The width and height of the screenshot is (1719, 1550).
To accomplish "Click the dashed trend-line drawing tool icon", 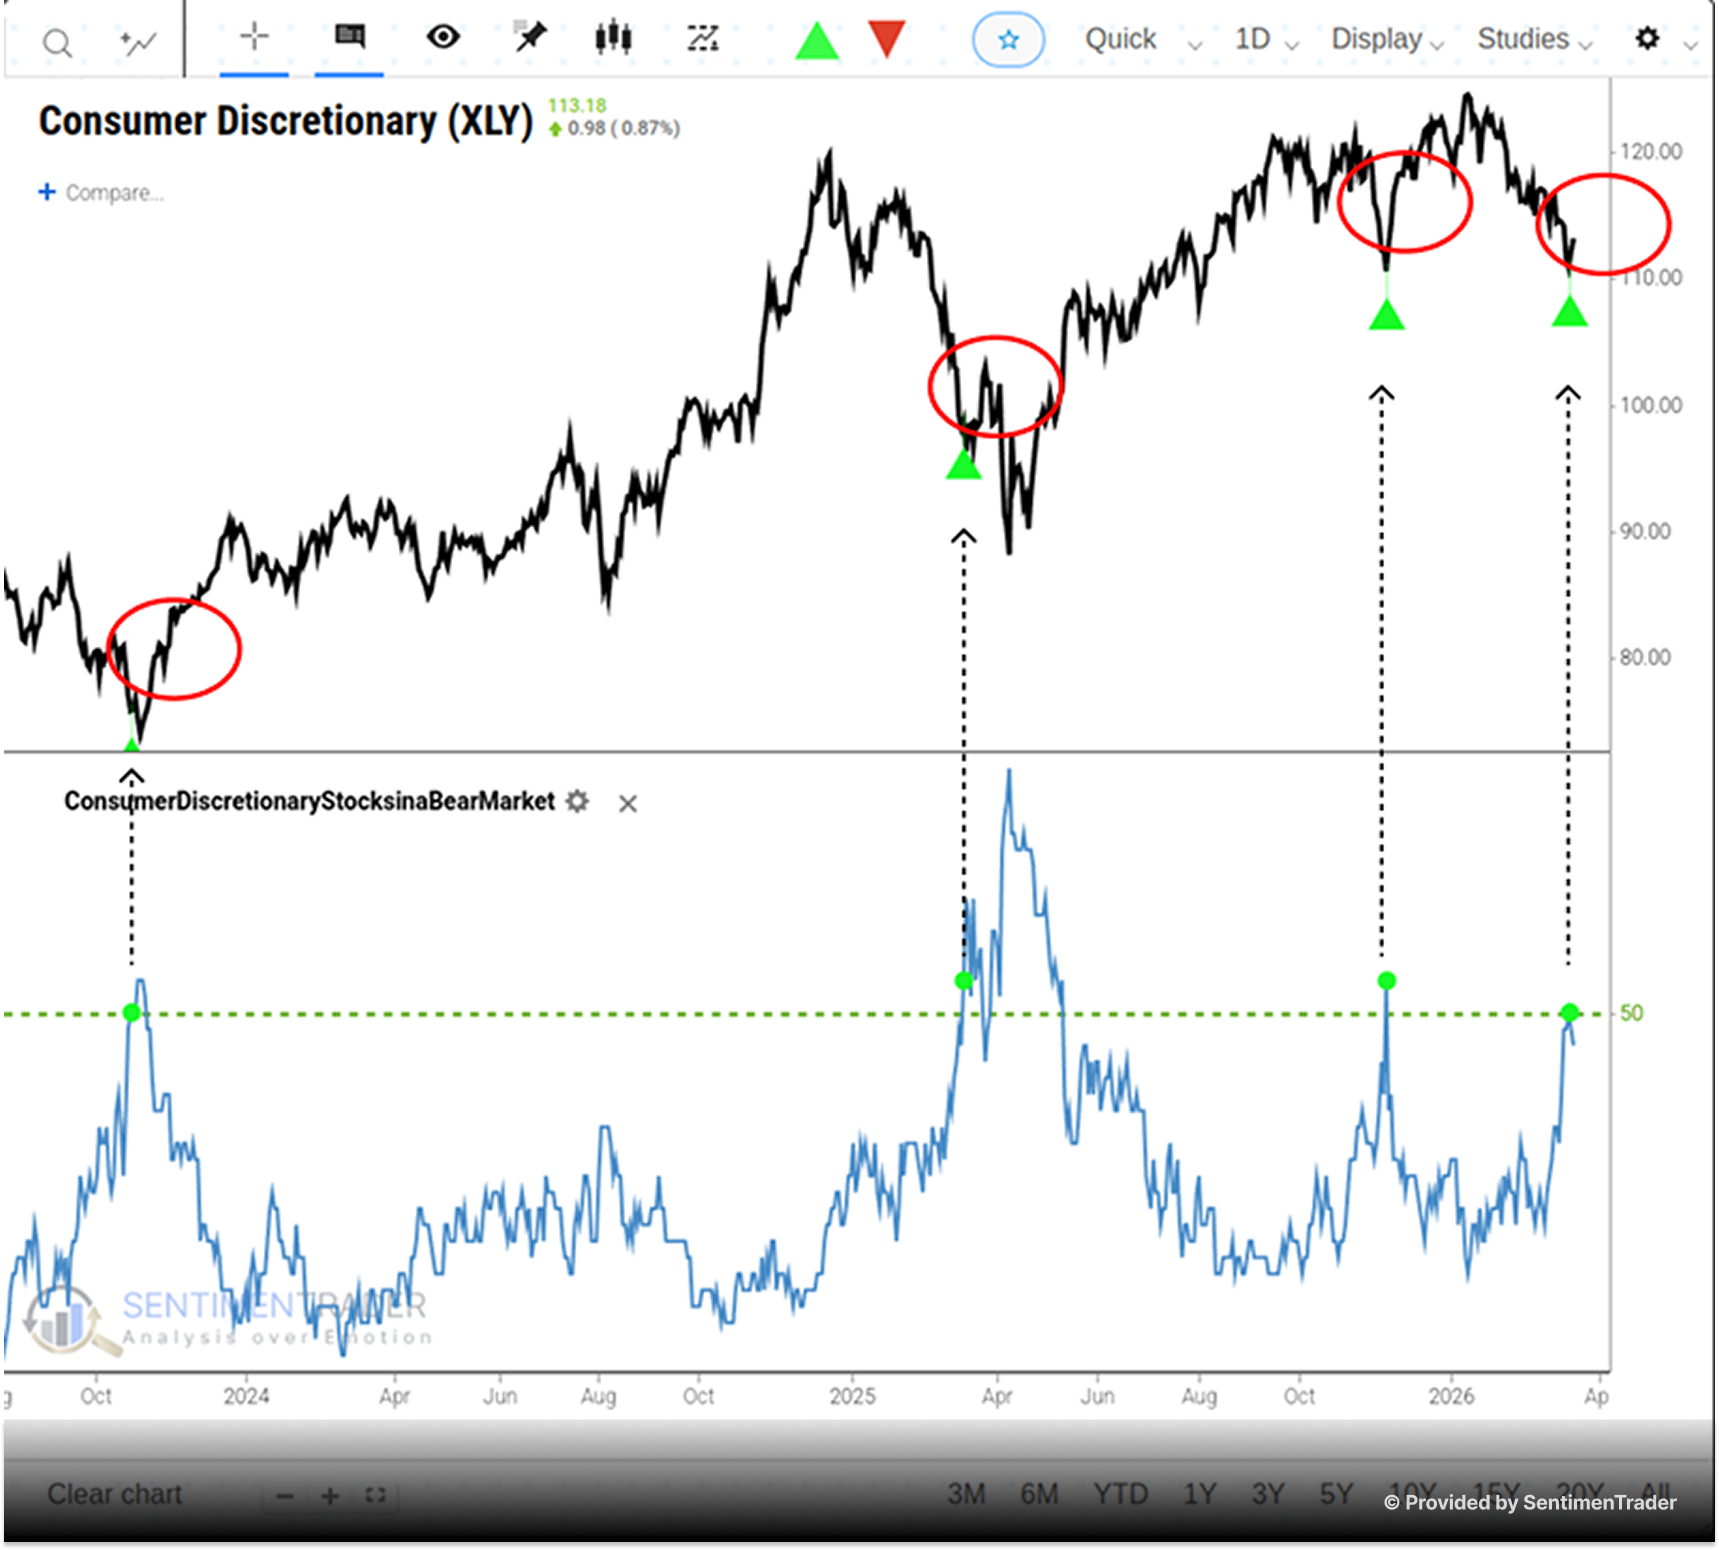I will coord(703,39).
